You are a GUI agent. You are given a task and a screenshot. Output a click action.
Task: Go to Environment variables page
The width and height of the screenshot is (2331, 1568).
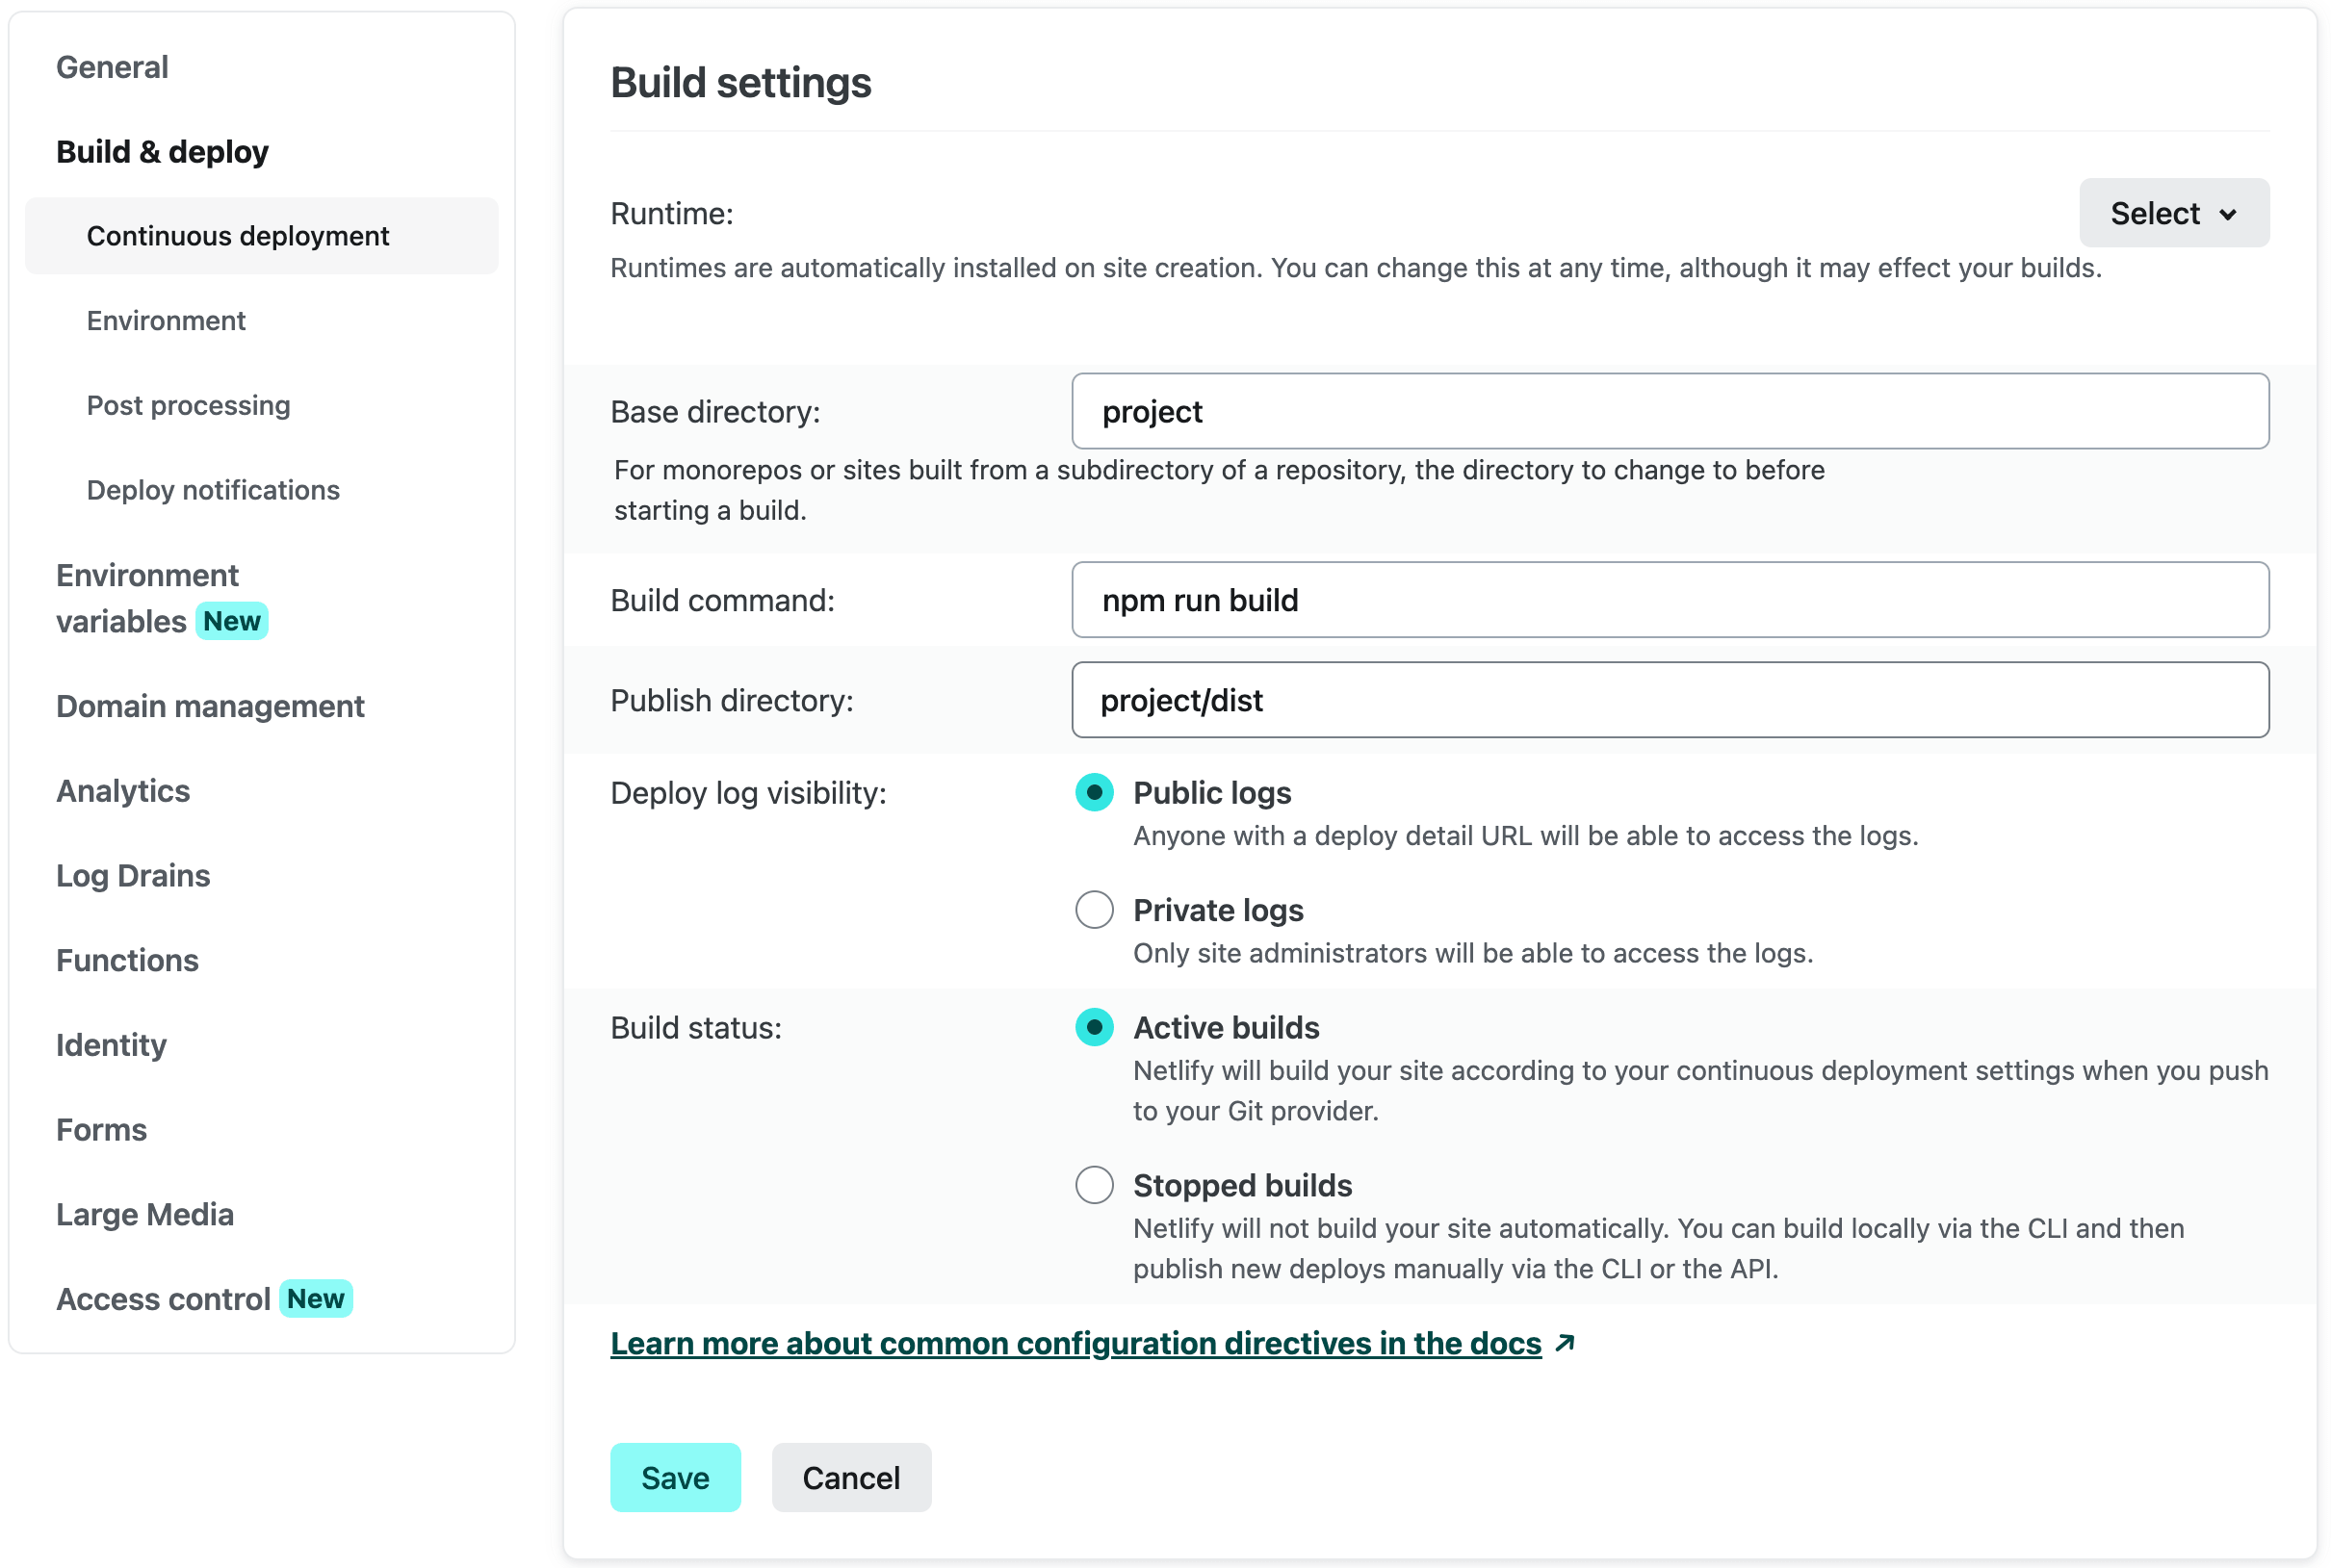(x=147, y=598)
